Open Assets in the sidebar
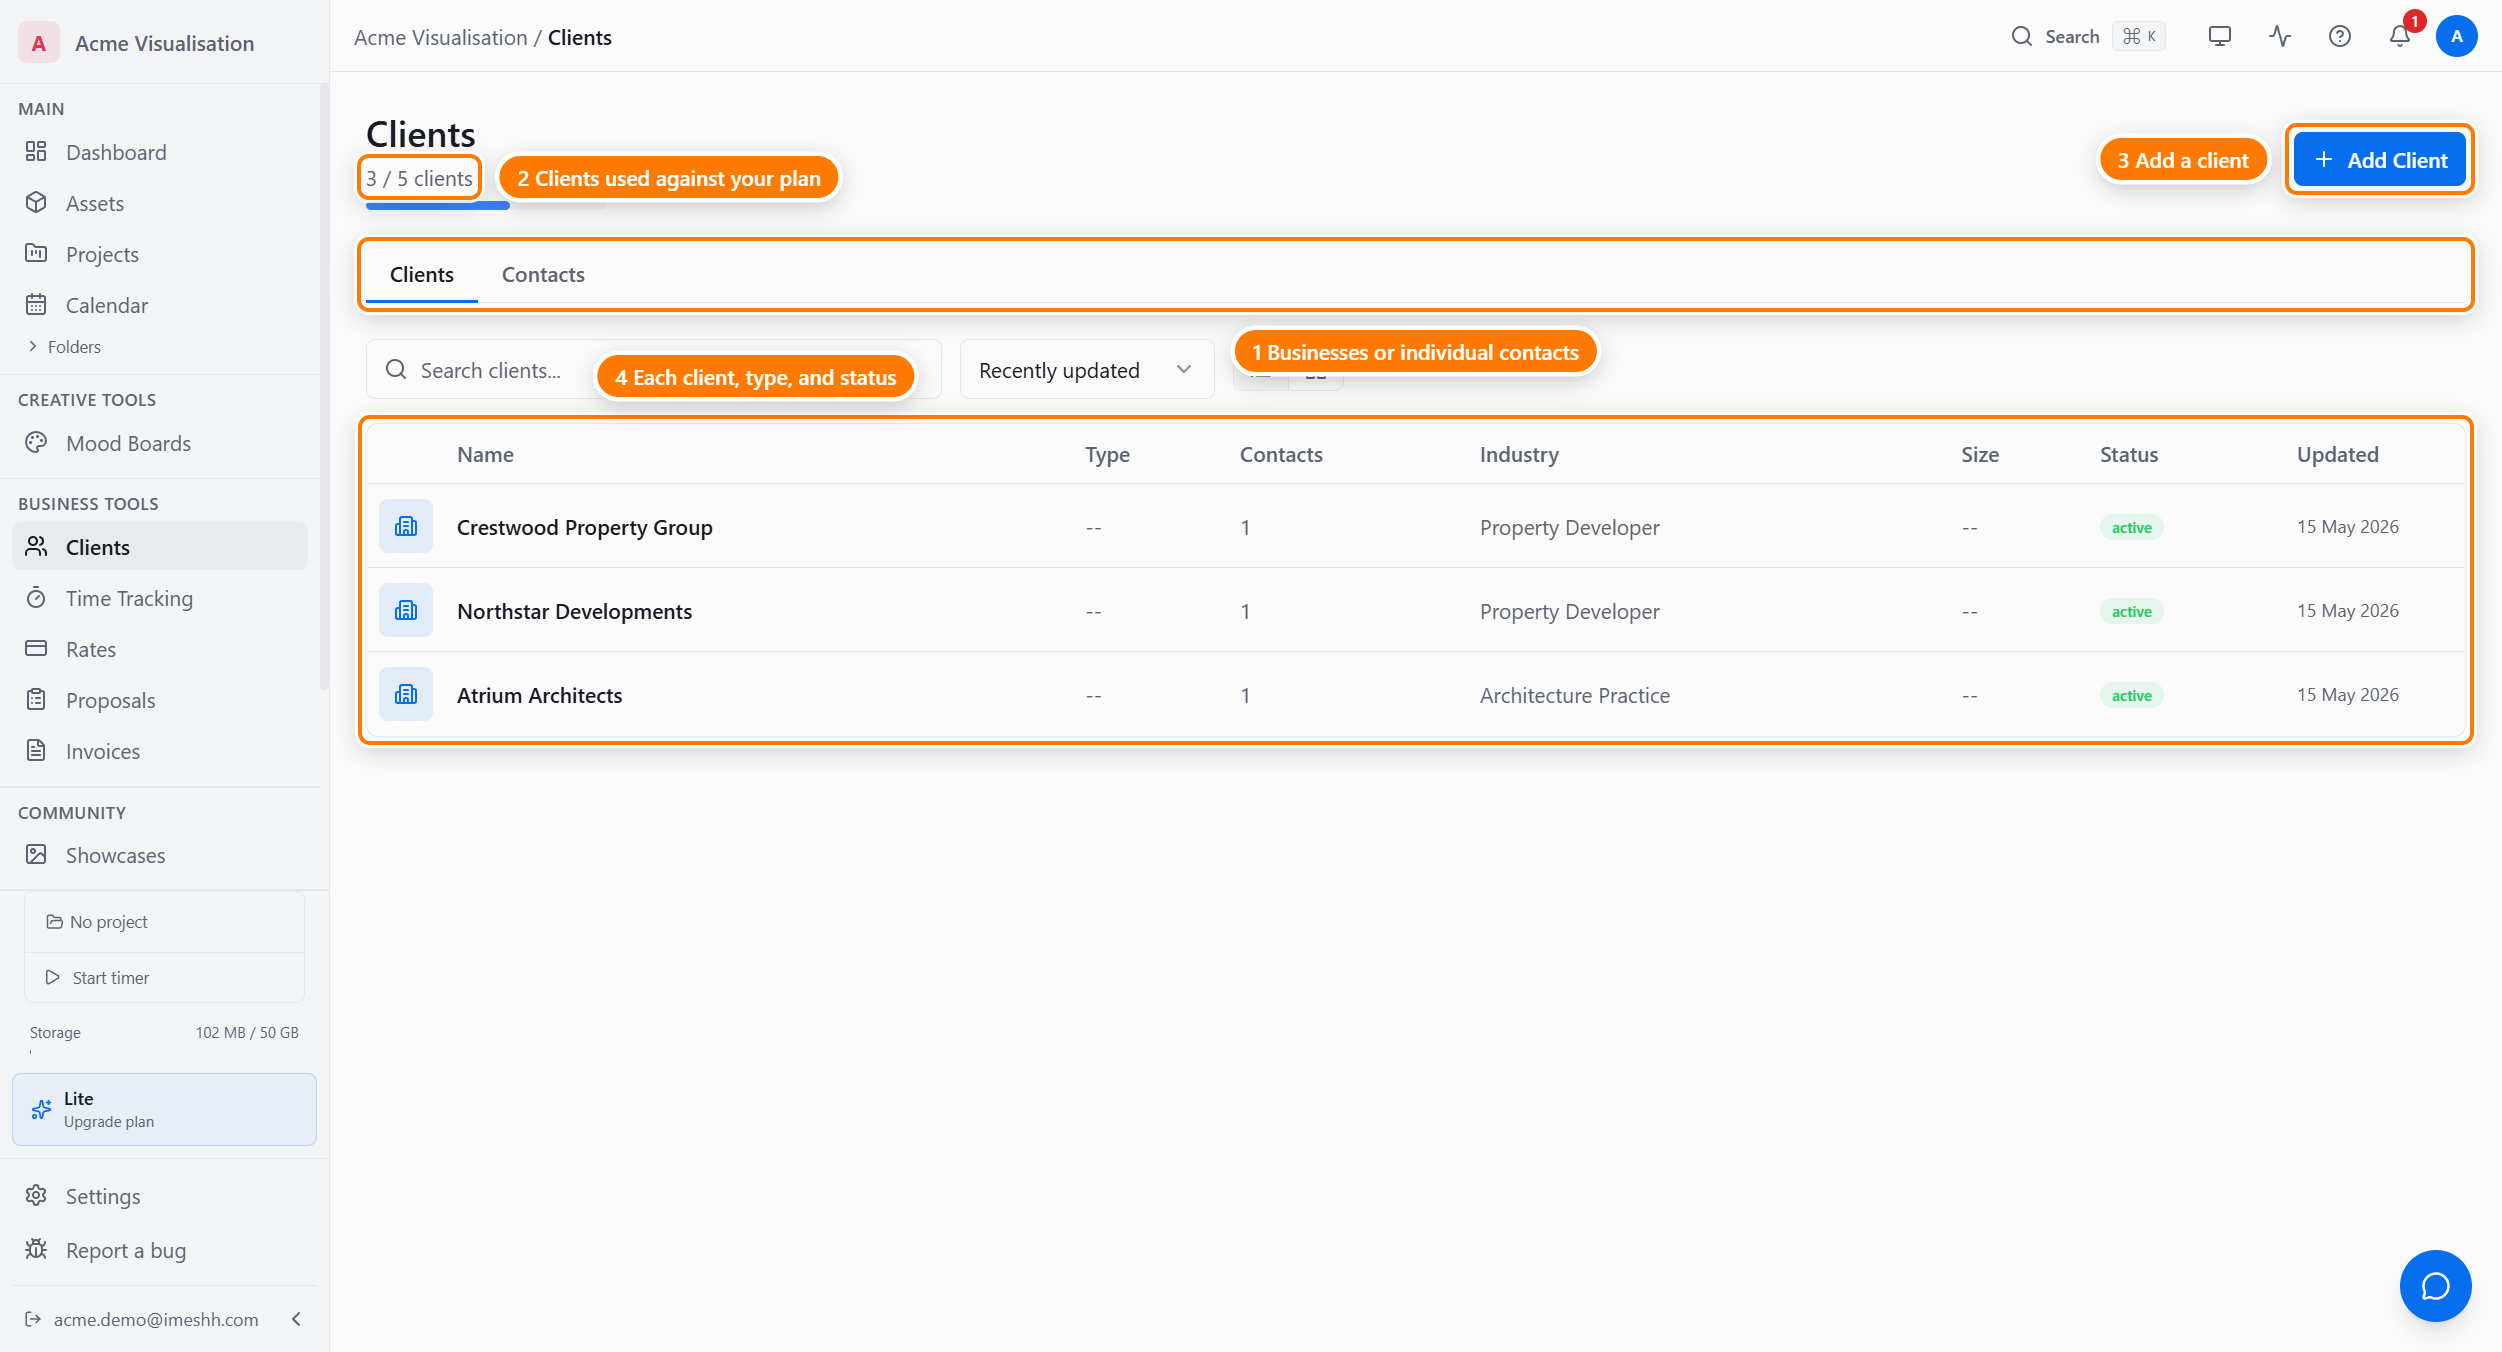The image size is (2502, 1352). [160, 203]
